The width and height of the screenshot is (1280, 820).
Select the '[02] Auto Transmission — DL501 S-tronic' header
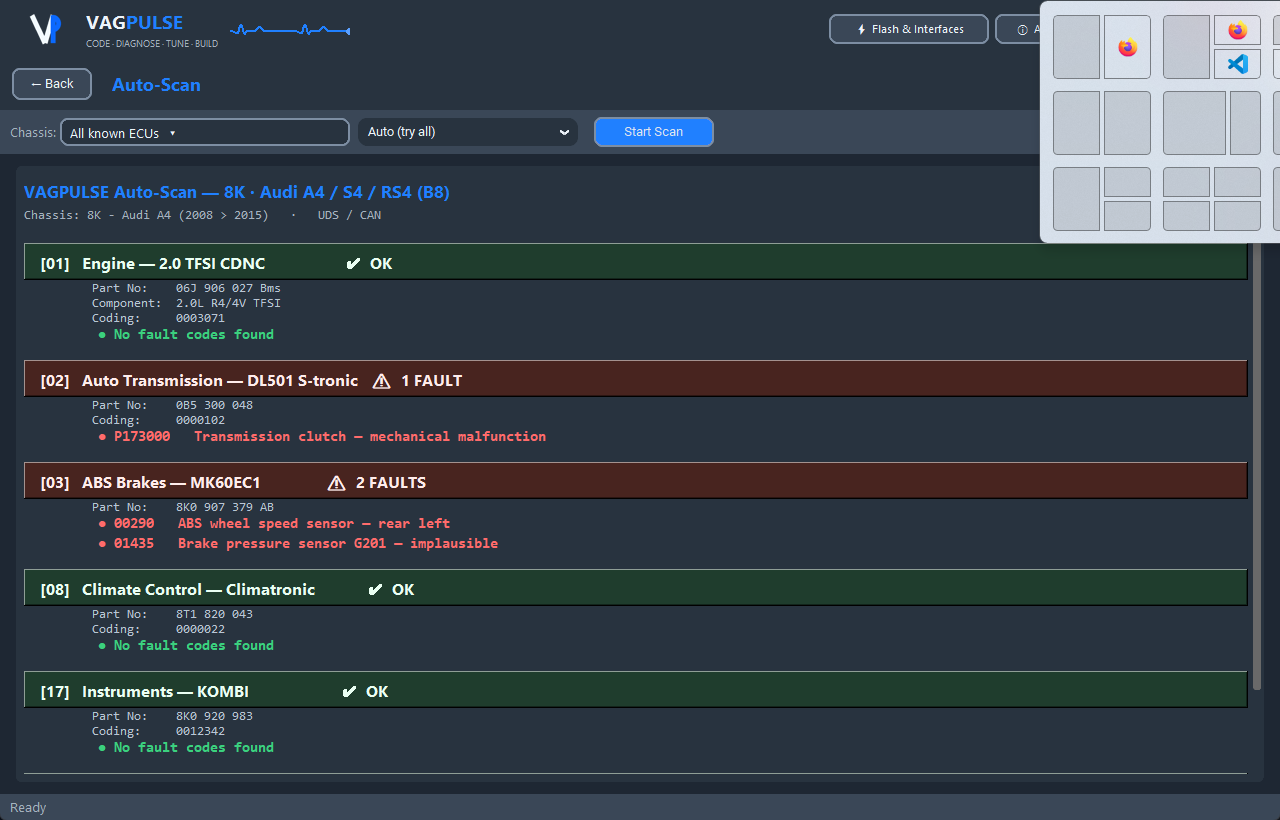pos(636,380)
